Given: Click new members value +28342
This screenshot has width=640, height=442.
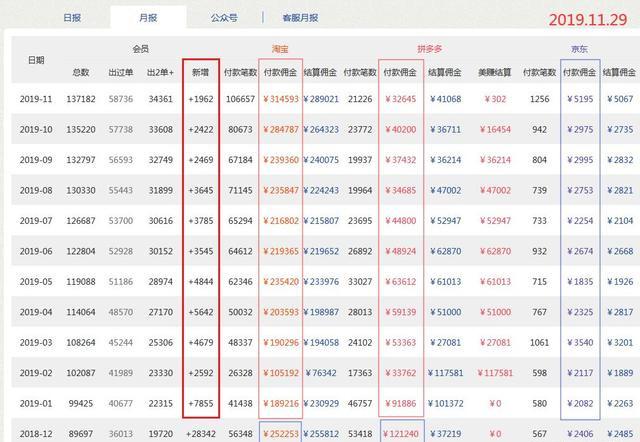Looking at the screenshot, I should tap(200, 433).
